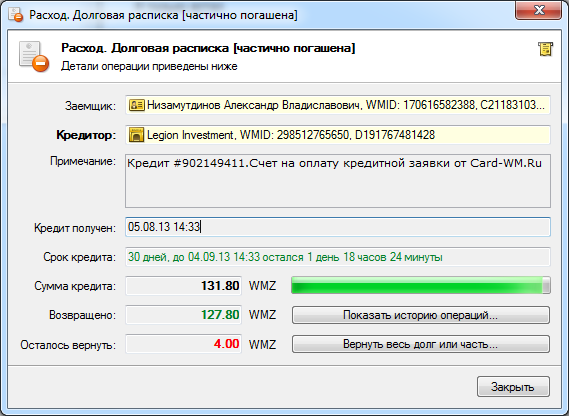
Task: Click Детали операции приведены ниже subtitle
Action: pyautogui.click(x=149, y=66)
